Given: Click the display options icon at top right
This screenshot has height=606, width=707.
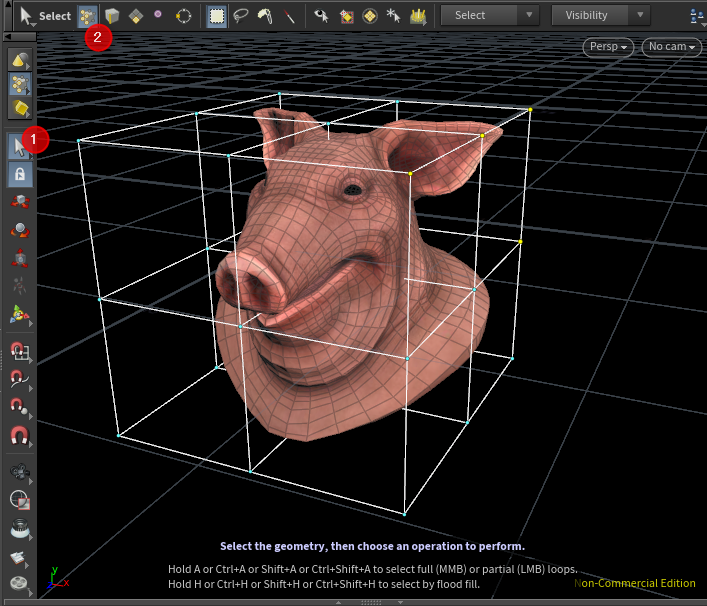Looking at the screenshot, I should coord(698,16).
